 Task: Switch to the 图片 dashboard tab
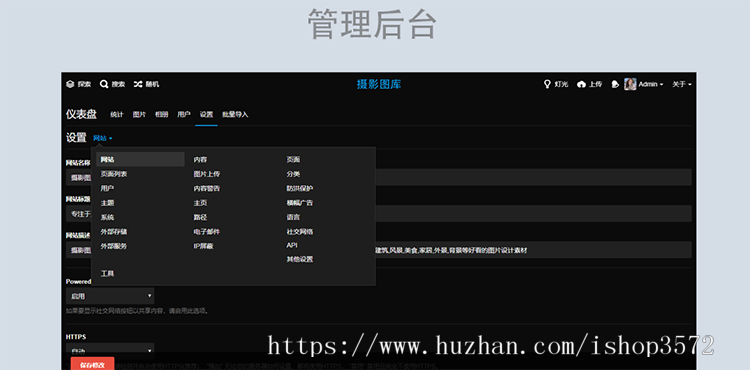point(139,115)
